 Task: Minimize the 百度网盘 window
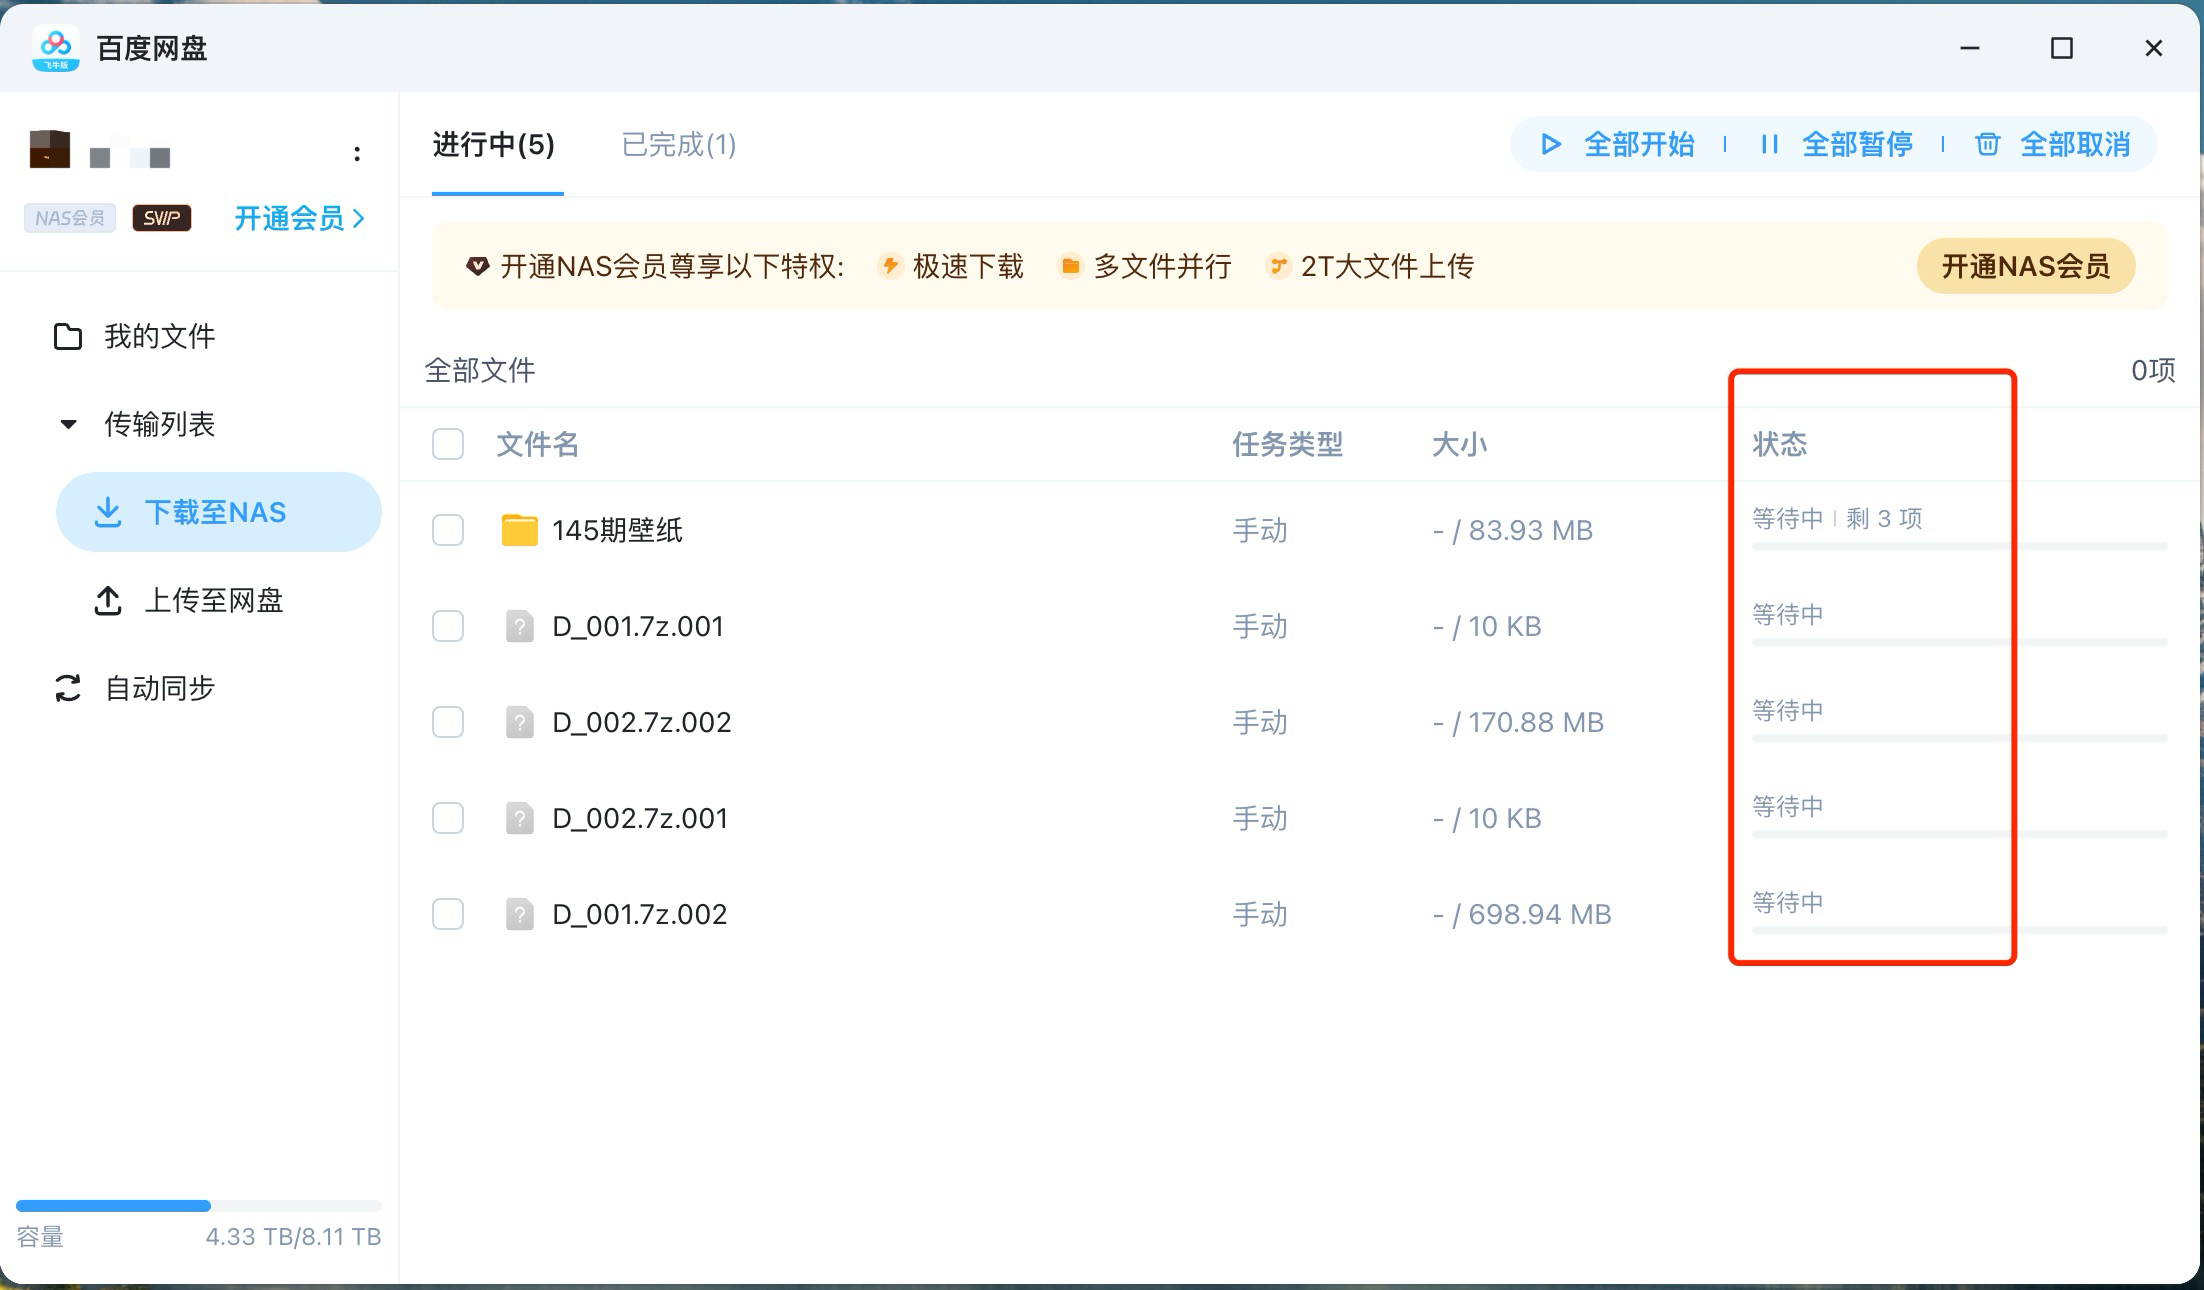click(1970, 48)
